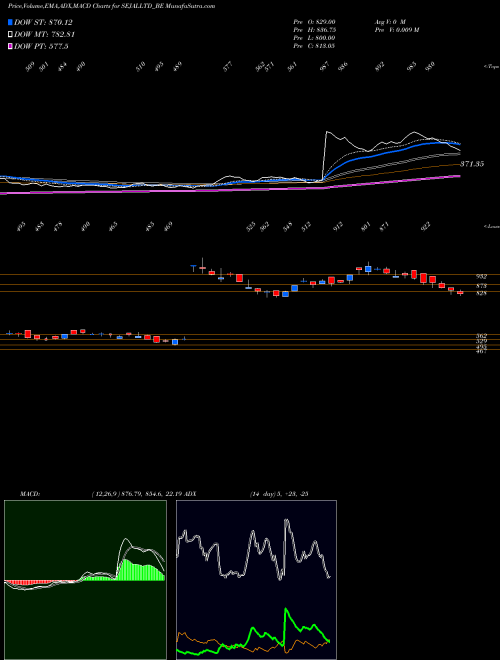Click the 'MACD:' panel heading
The image size is (500, 660).
tap(30, 494)
